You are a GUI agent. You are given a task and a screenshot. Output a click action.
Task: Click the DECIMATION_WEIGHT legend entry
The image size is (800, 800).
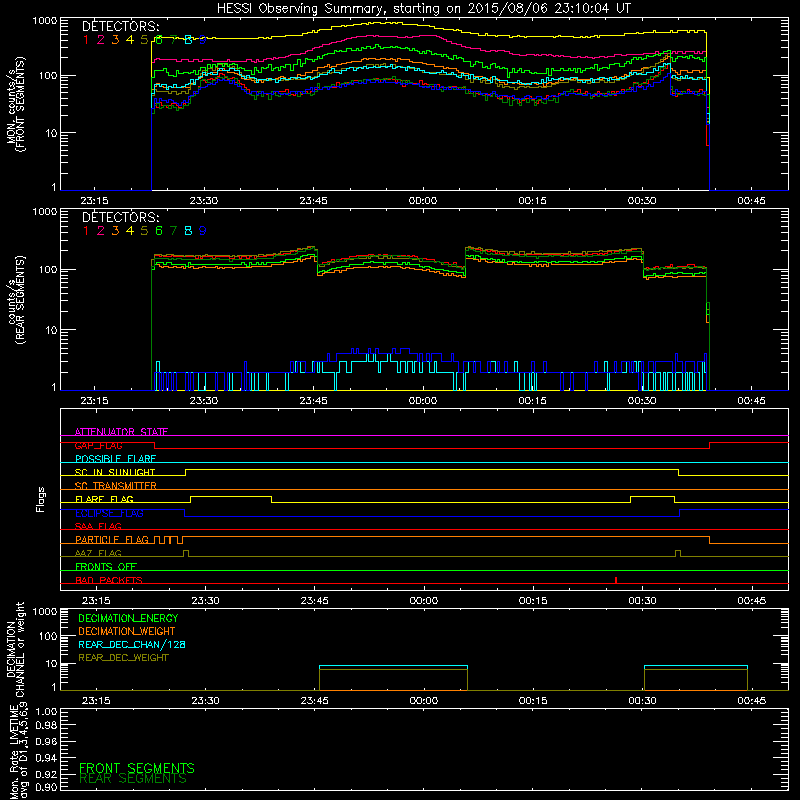127,631
